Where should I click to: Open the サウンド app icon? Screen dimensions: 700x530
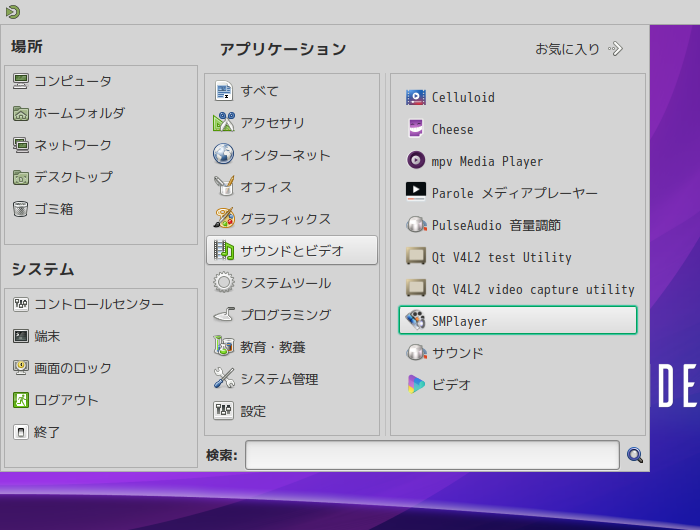tap(416, 353)
